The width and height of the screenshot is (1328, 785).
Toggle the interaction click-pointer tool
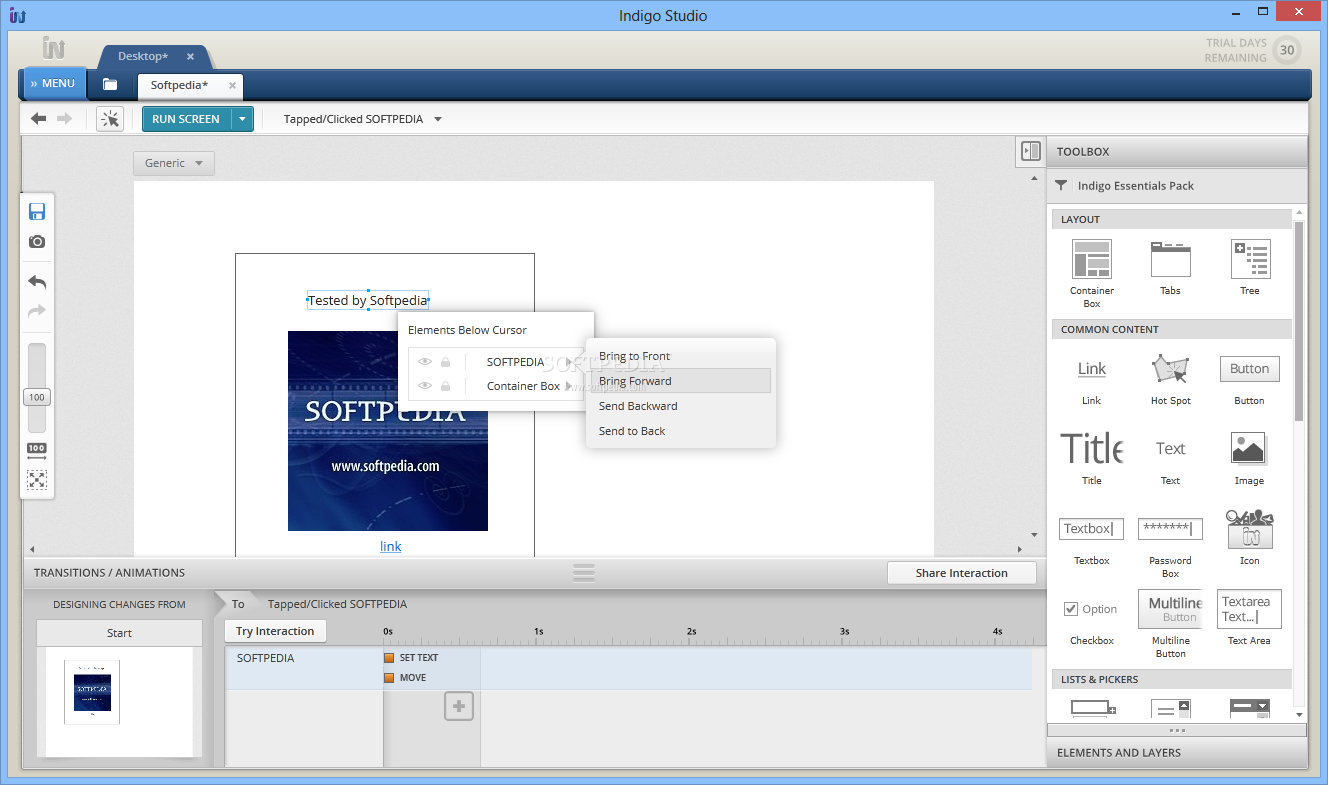tap(110, 119)
